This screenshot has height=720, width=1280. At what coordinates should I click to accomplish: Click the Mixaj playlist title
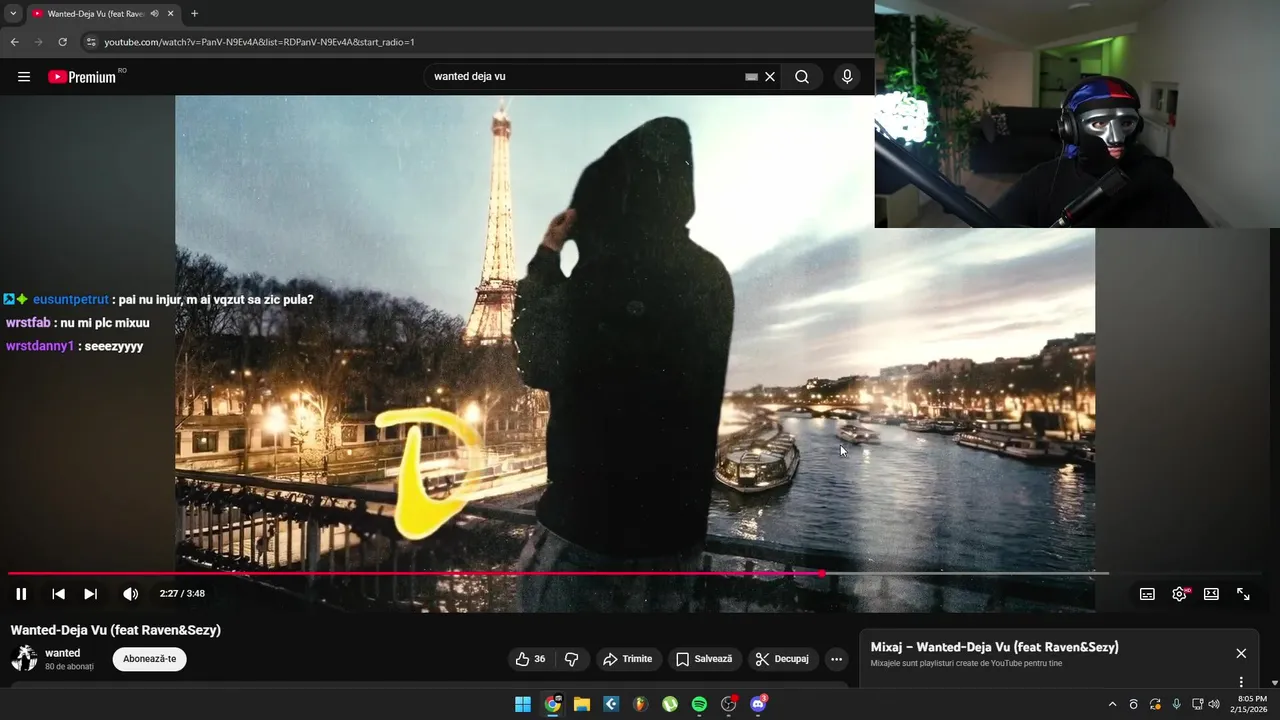tap(995, 647)
